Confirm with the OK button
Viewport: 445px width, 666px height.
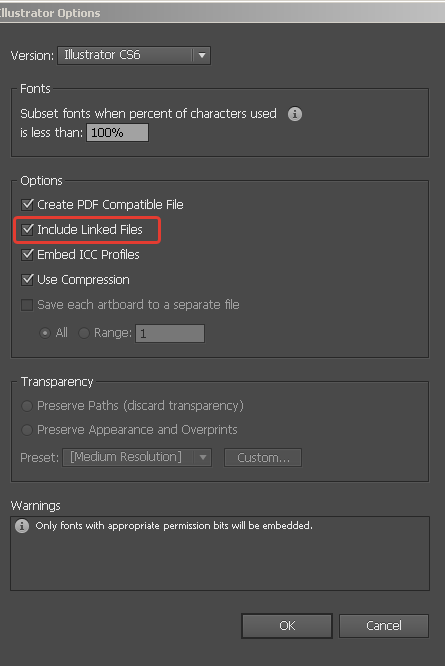point(287,626)
